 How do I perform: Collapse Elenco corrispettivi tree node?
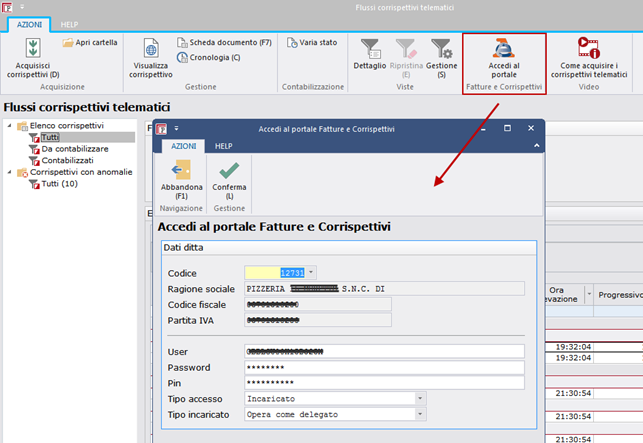click(x=9, y=126)
